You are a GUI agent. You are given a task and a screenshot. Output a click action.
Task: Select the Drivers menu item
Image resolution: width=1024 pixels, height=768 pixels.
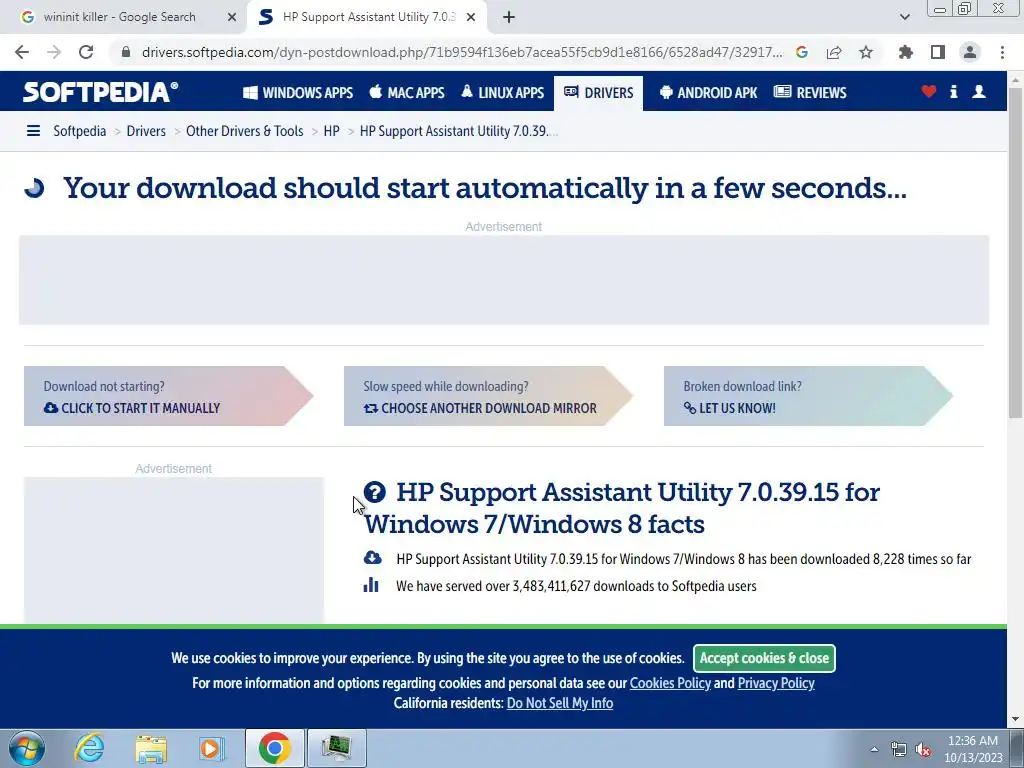[599, 93]
